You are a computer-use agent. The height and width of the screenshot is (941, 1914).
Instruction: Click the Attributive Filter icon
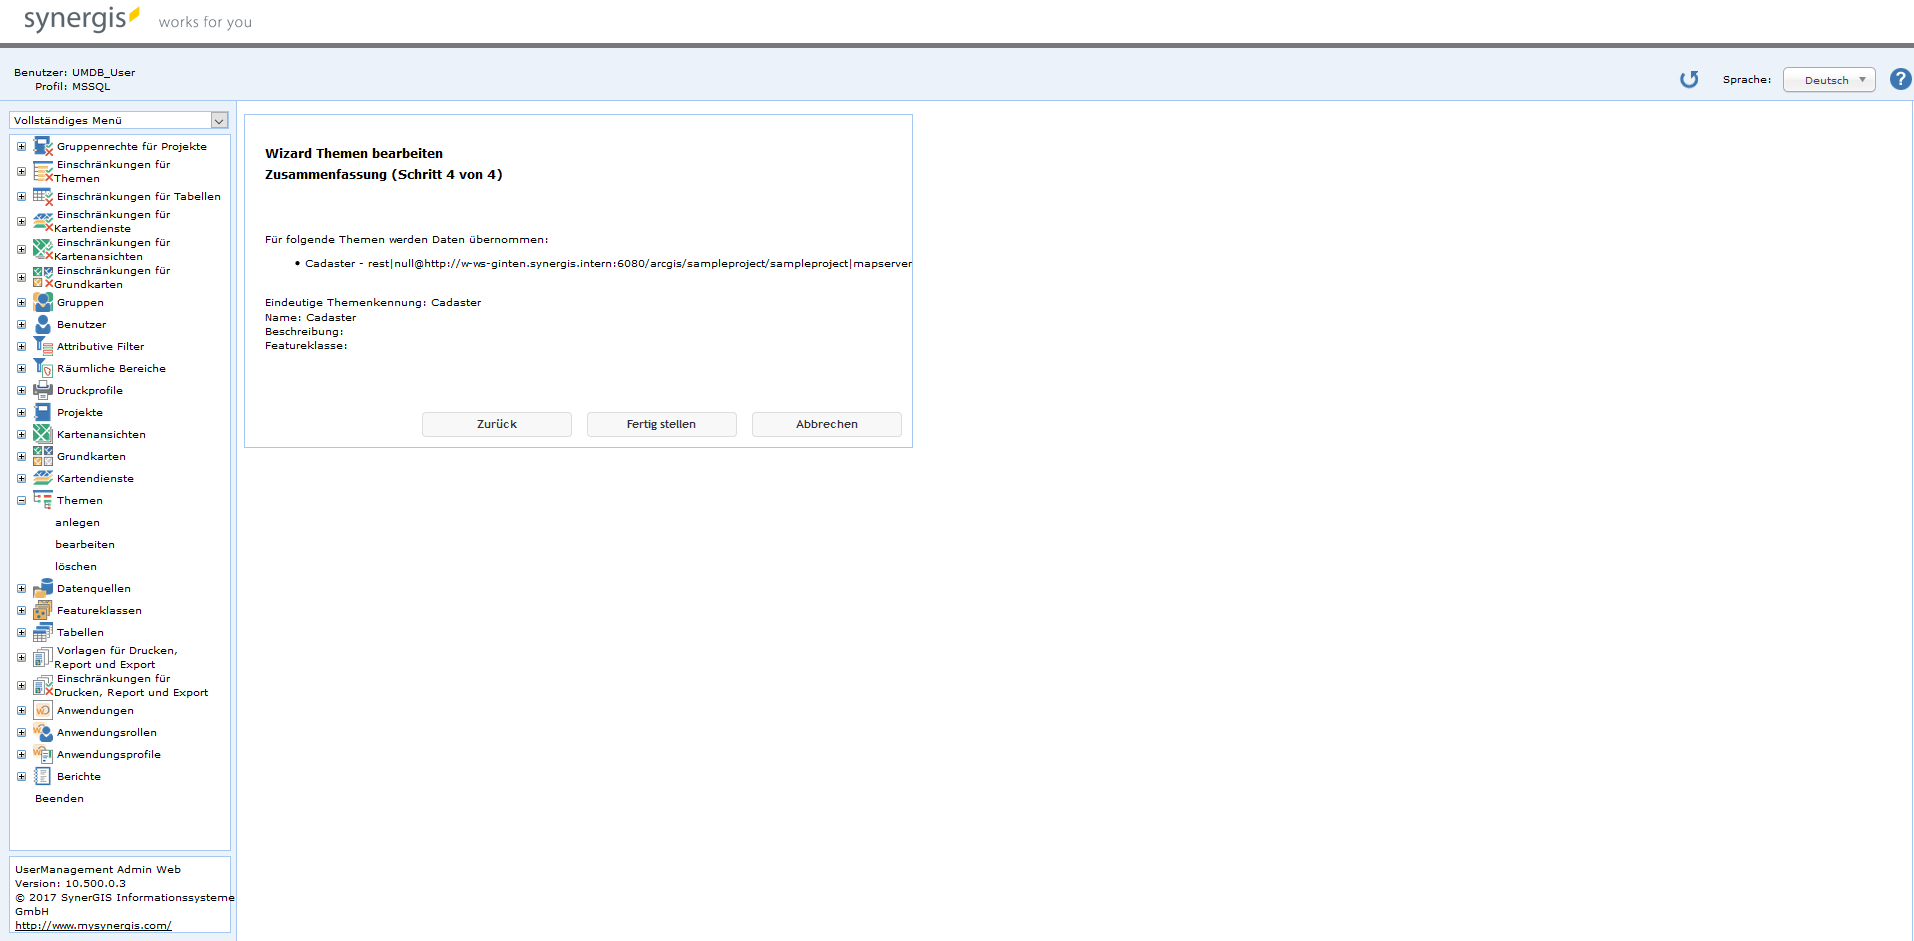pos(43,346)
